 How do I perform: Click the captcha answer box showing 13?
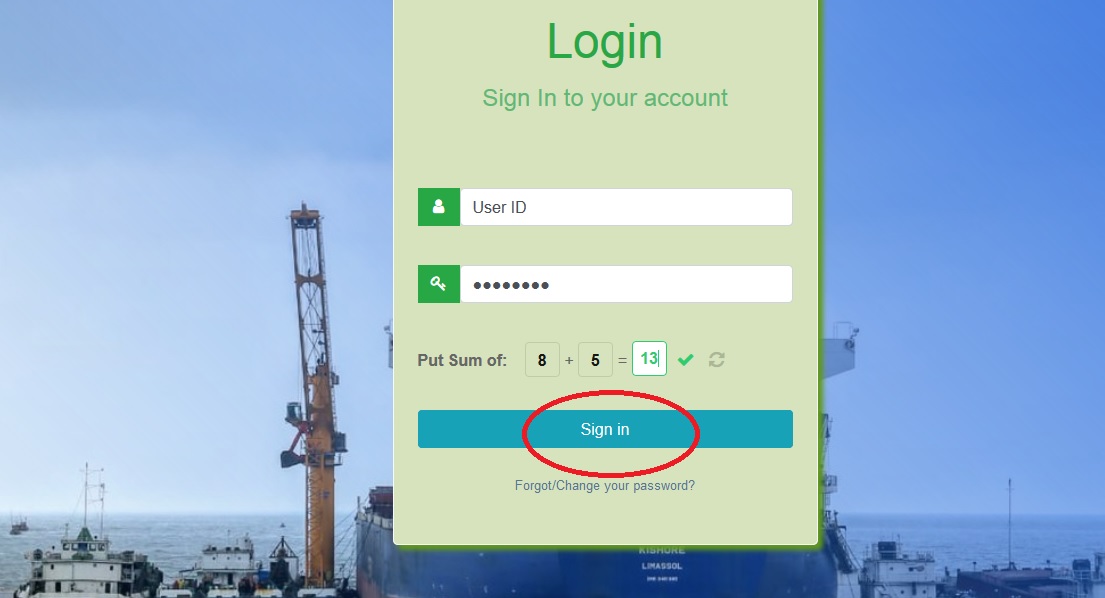tap(649, 359)
